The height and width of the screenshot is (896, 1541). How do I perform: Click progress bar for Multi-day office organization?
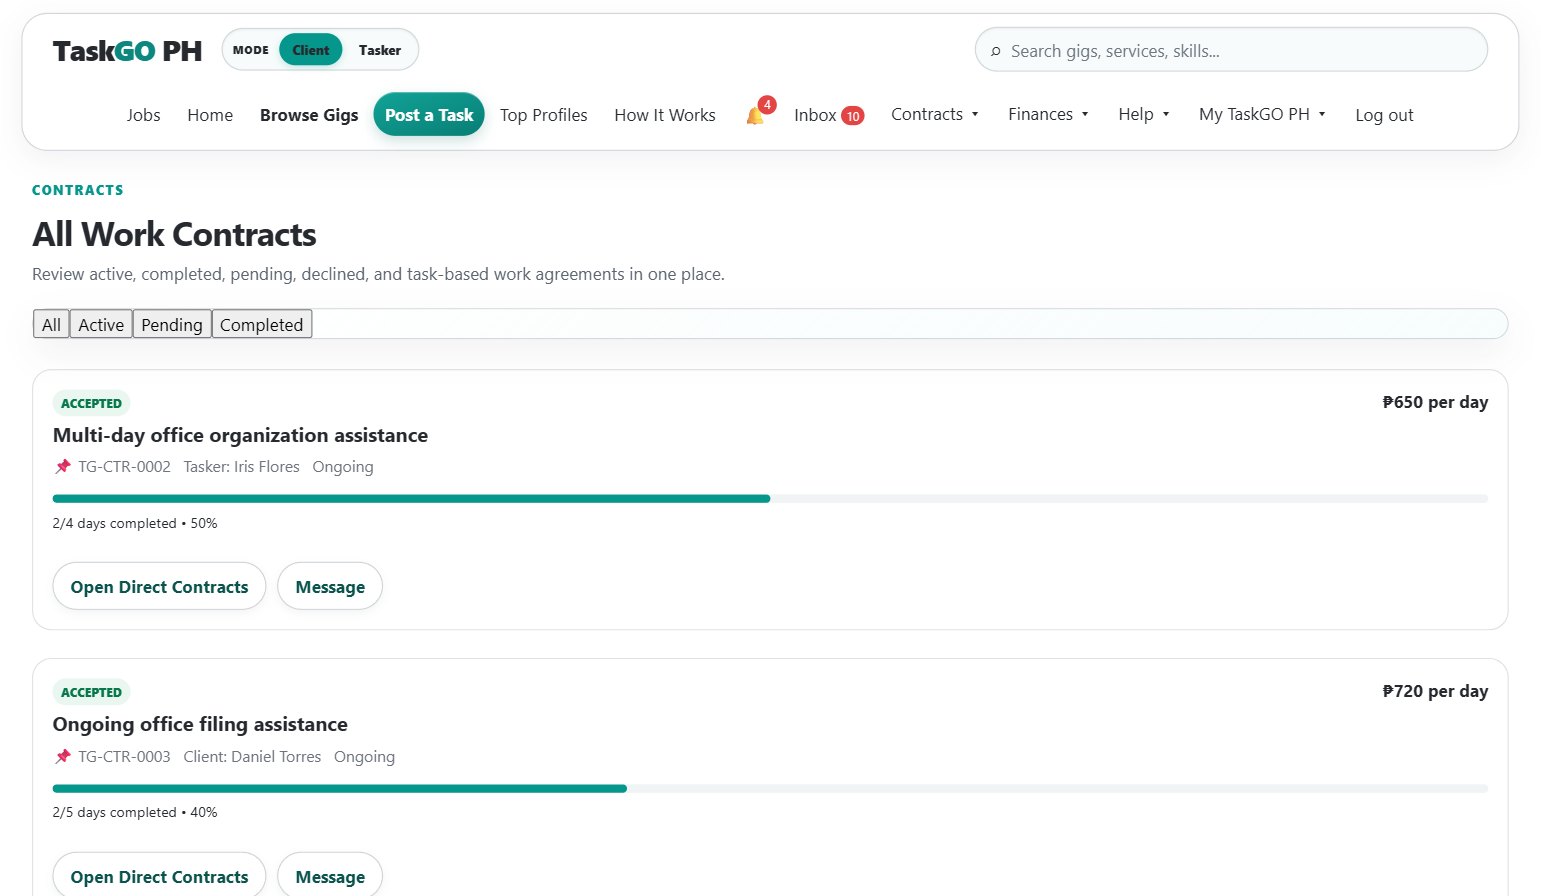tap(770, 499)
